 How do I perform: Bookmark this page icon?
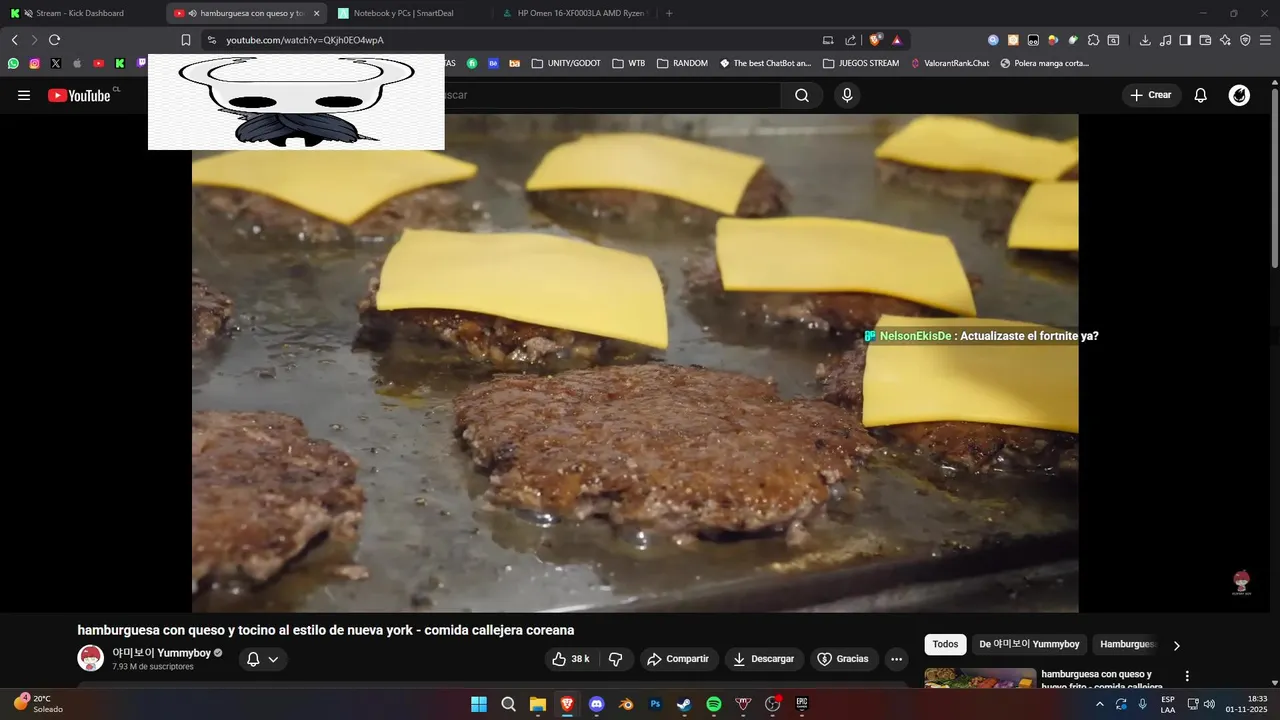coord(185,40)
